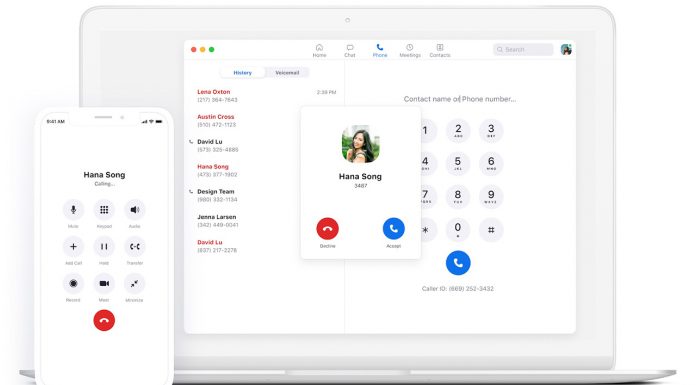Viewport: 696px width, 385px height.
Task: Tap the Add Call plus icon
Action: (x=73, y=246)
